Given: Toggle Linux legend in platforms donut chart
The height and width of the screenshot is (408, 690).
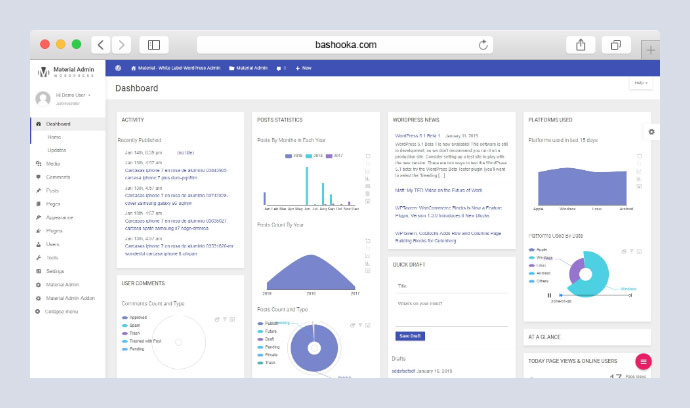Looking at the screenshot, I should point(538,265).
